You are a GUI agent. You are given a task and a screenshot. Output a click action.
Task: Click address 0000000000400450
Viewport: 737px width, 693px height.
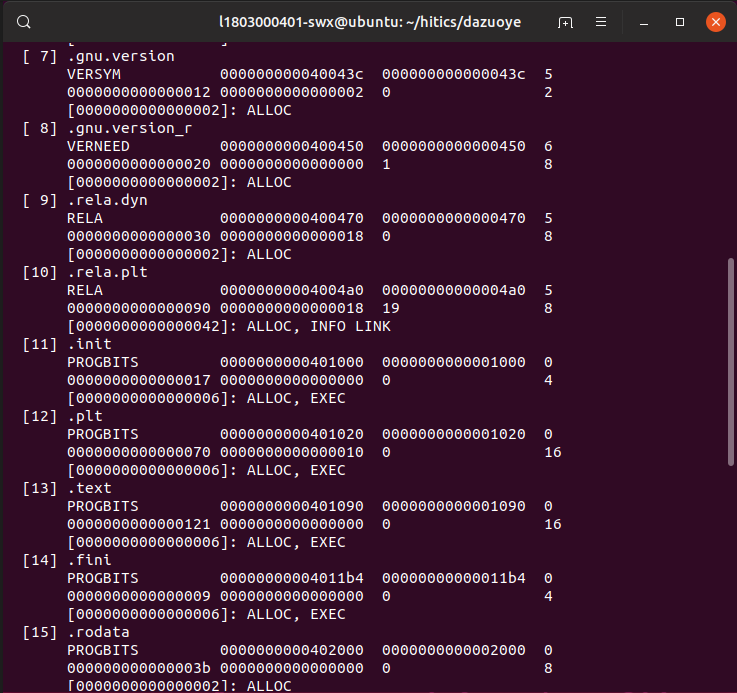292,146
